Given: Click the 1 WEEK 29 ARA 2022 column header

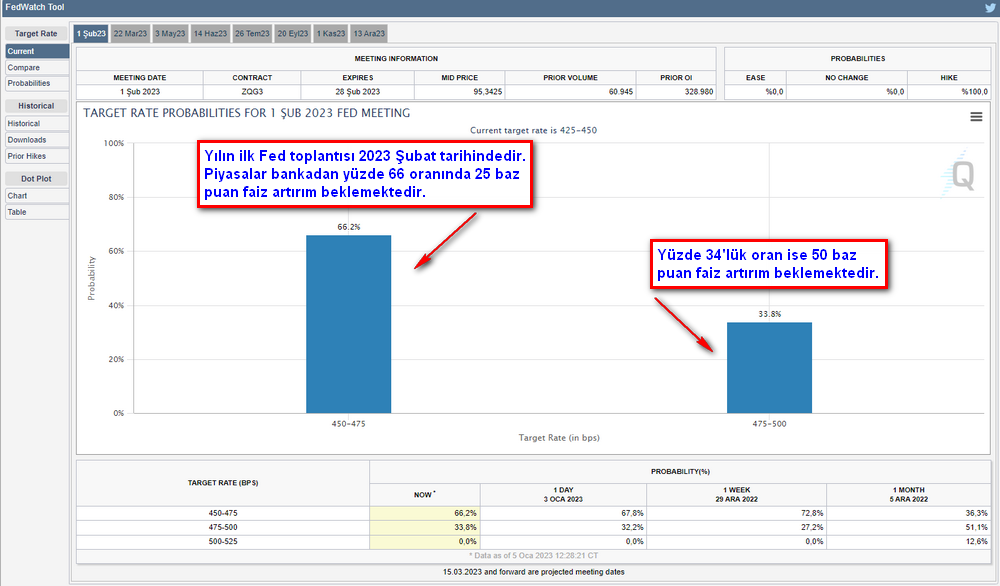Looking at the screenshot, I should 737,495.
